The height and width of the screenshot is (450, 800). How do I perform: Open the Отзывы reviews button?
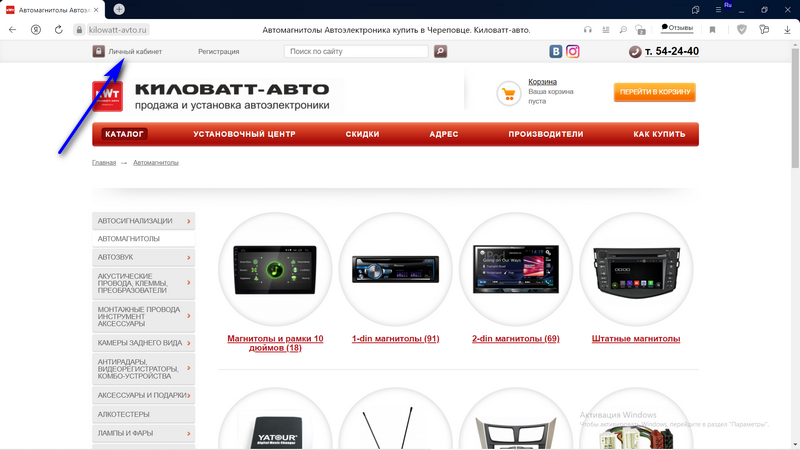click(x=677, y=28)
